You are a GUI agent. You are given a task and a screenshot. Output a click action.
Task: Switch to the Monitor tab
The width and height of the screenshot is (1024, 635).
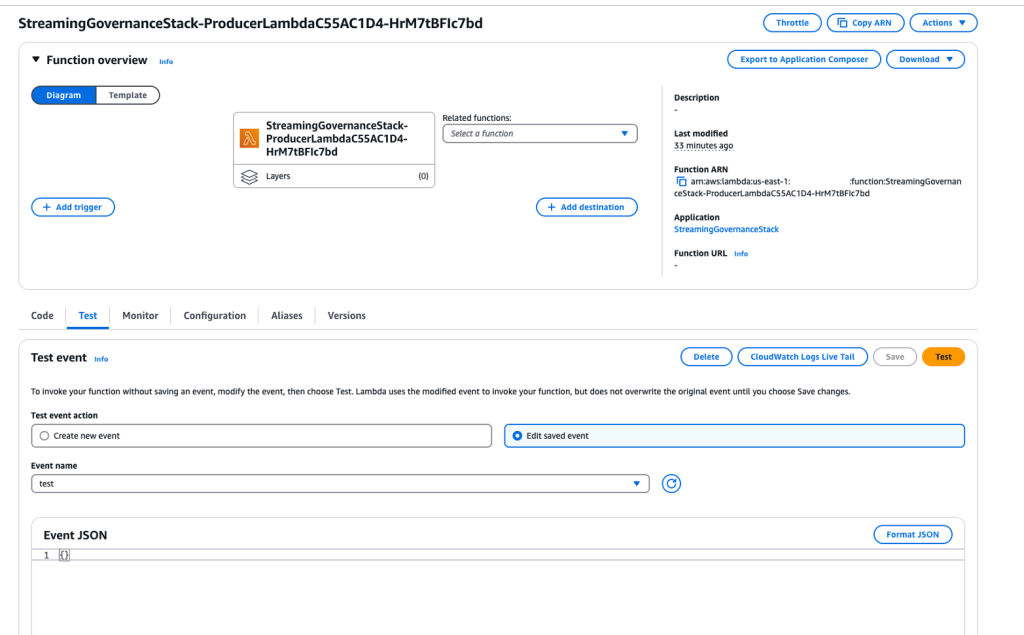tap(139, 315)
